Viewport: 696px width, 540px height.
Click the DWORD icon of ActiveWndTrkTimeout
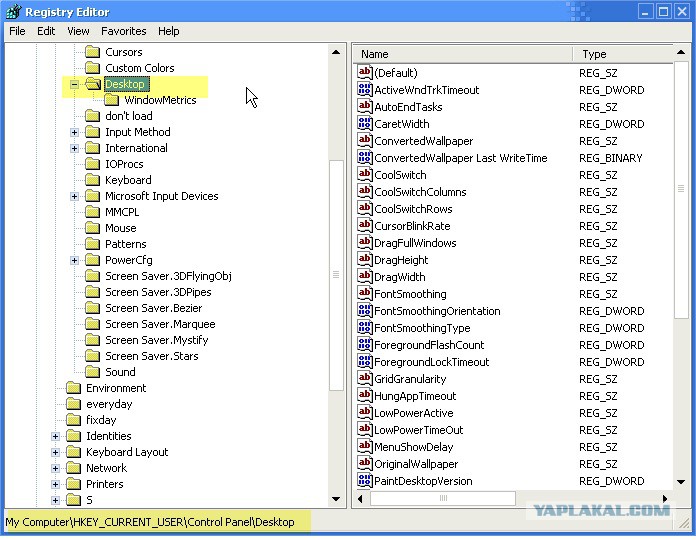364,89
